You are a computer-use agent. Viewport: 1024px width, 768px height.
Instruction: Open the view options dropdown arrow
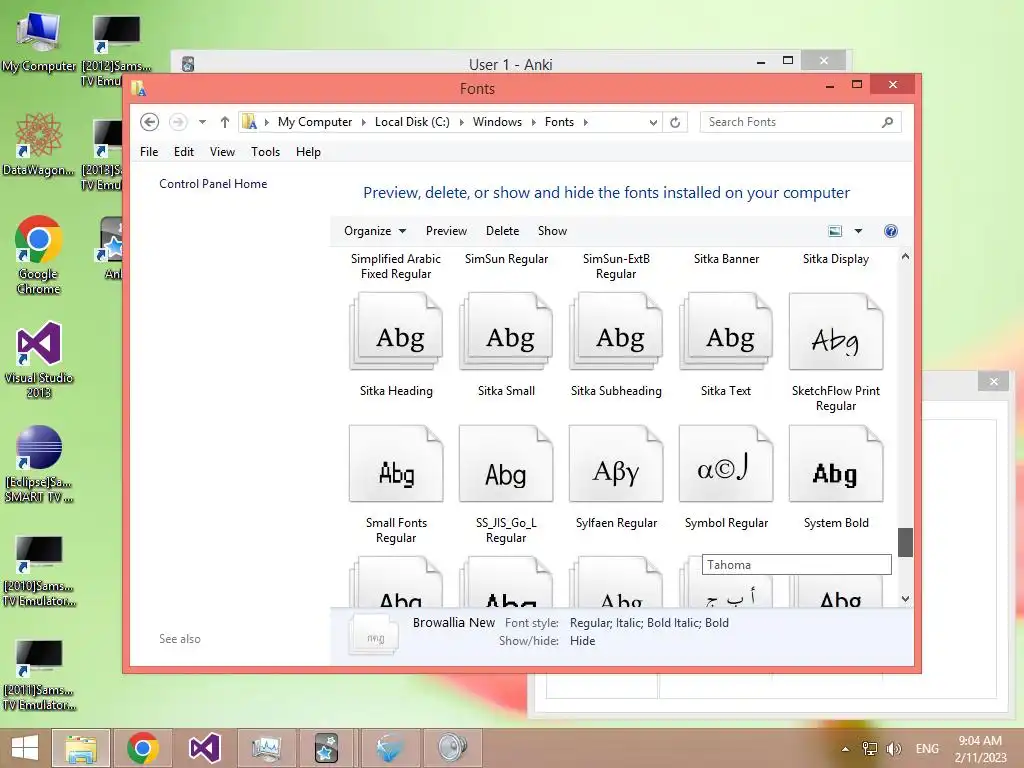858,231
